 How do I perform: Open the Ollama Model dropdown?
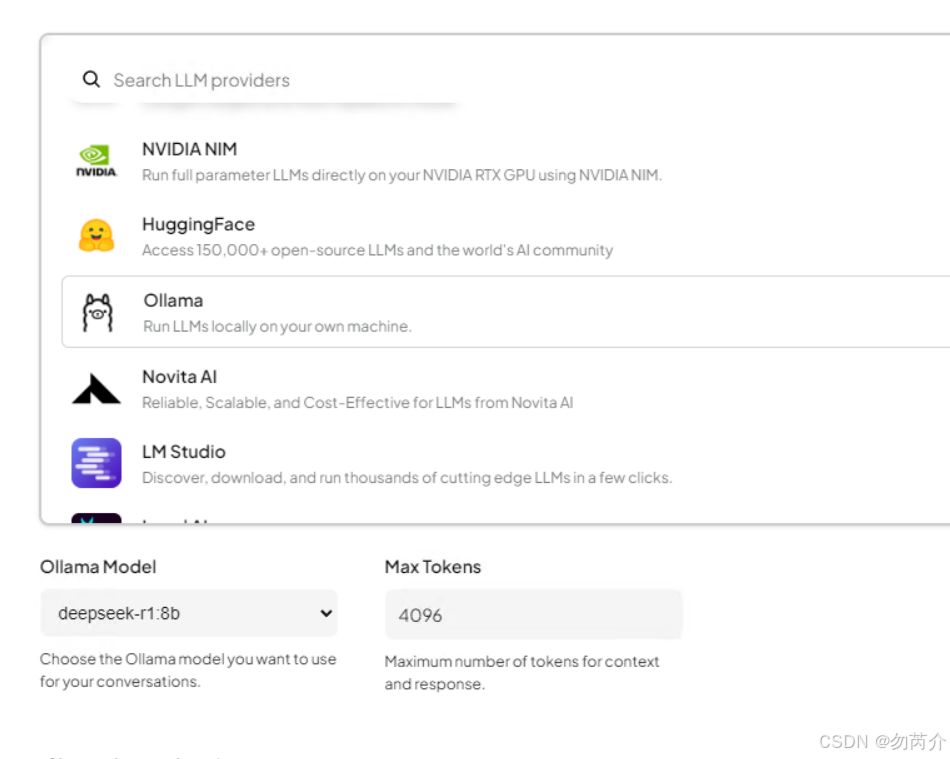pos(189,613)
